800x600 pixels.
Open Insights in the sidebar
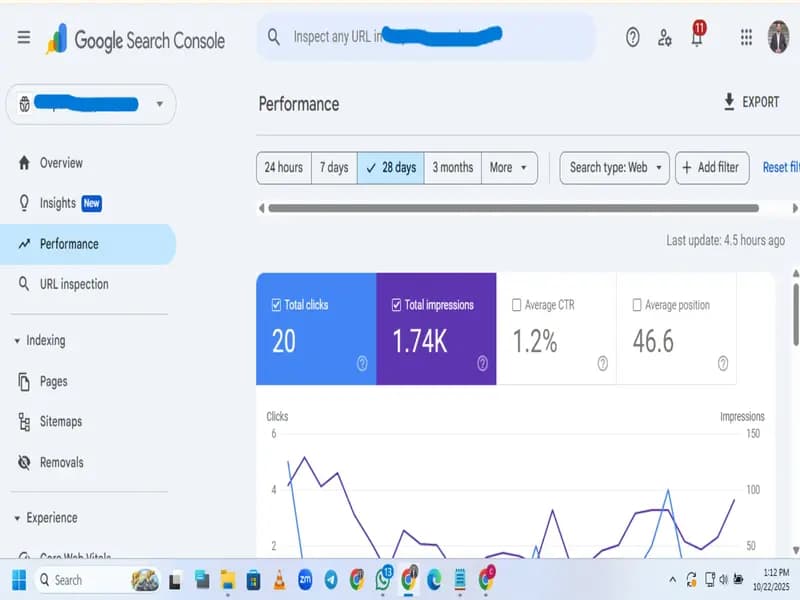(x=88, y=203)
